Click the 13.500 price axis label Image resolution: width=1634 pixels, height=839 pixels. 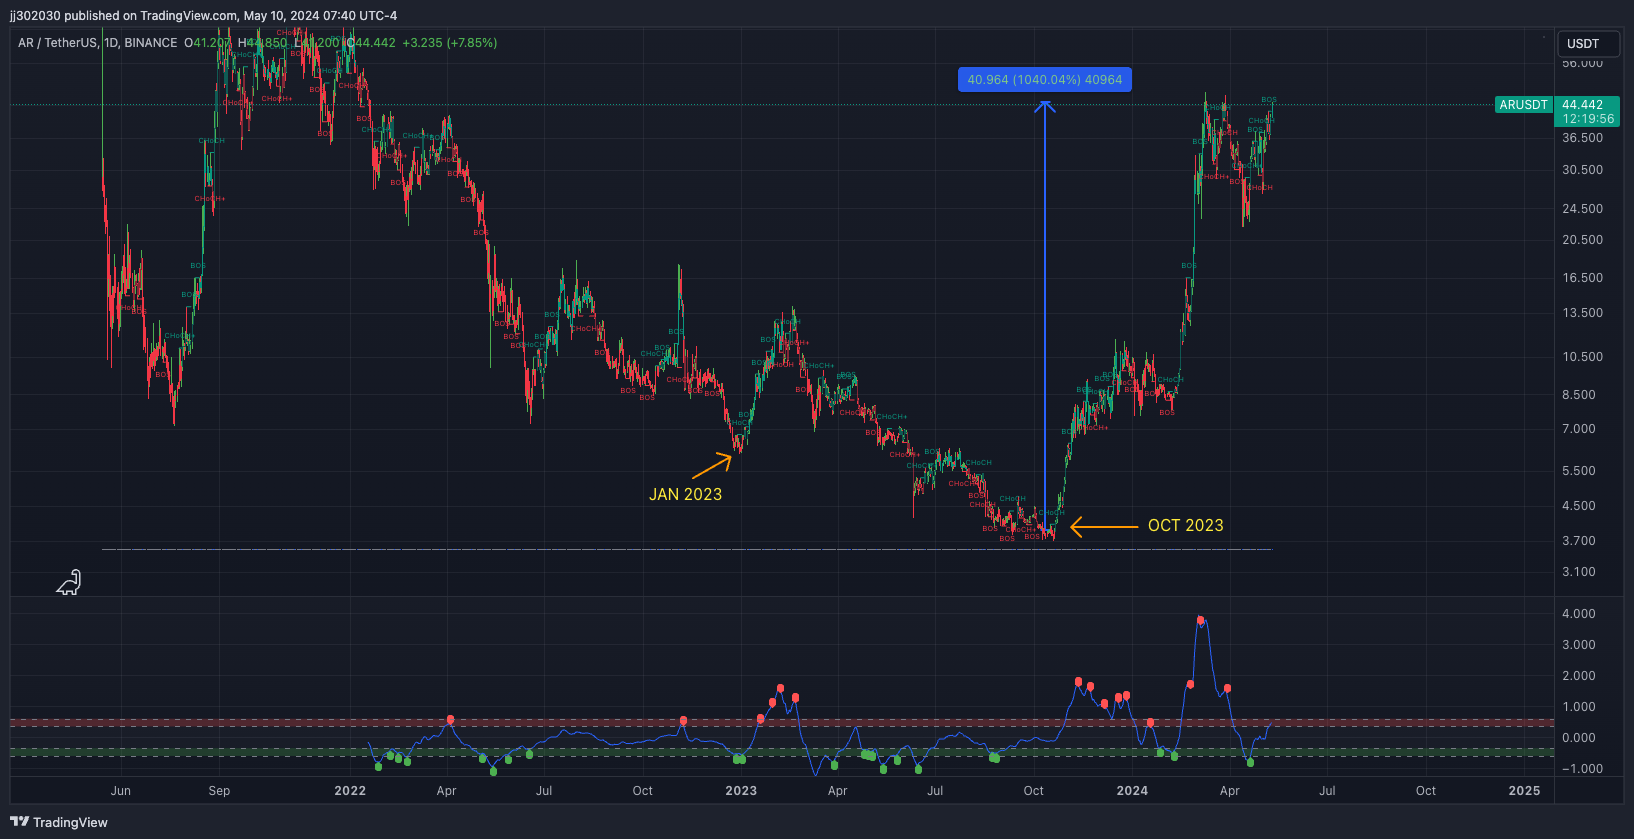click(x=1582, y=313)
